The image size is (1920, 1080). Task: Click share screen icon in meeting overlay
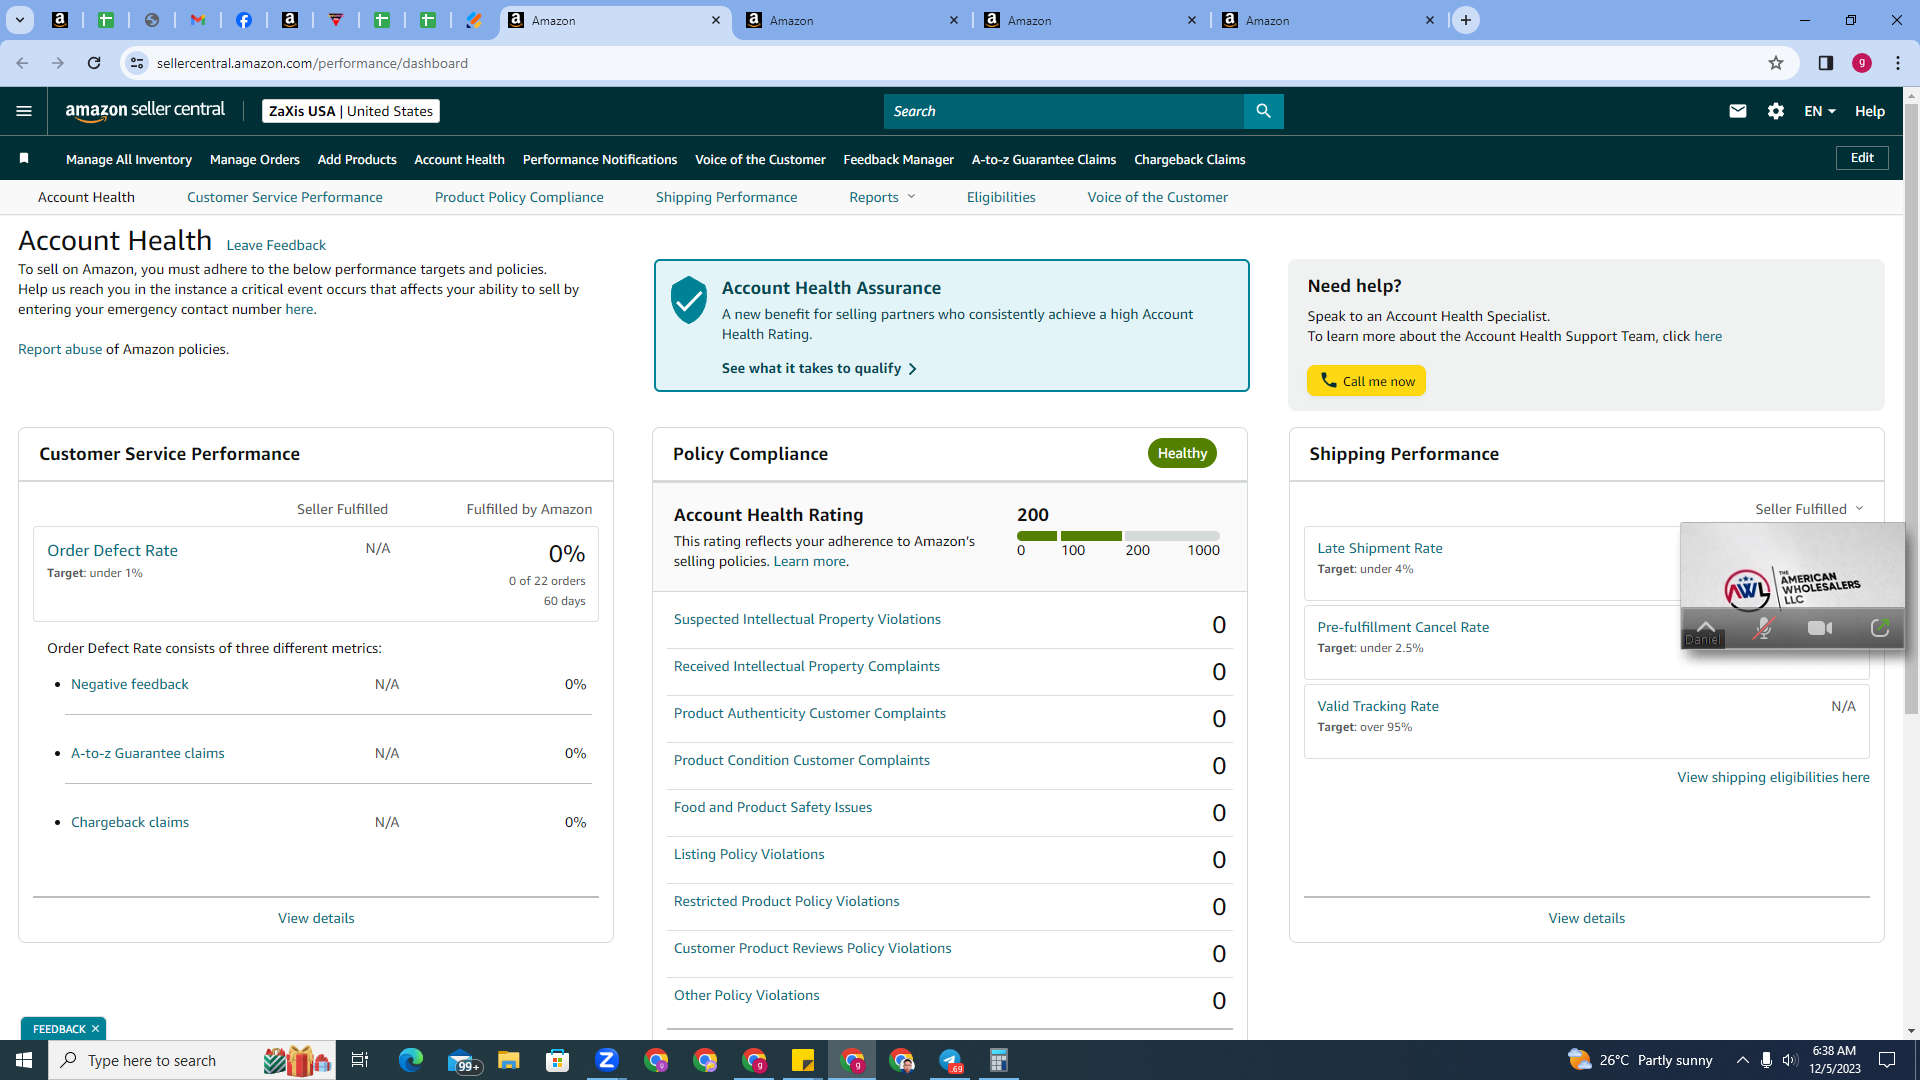tap(1880, 628)
